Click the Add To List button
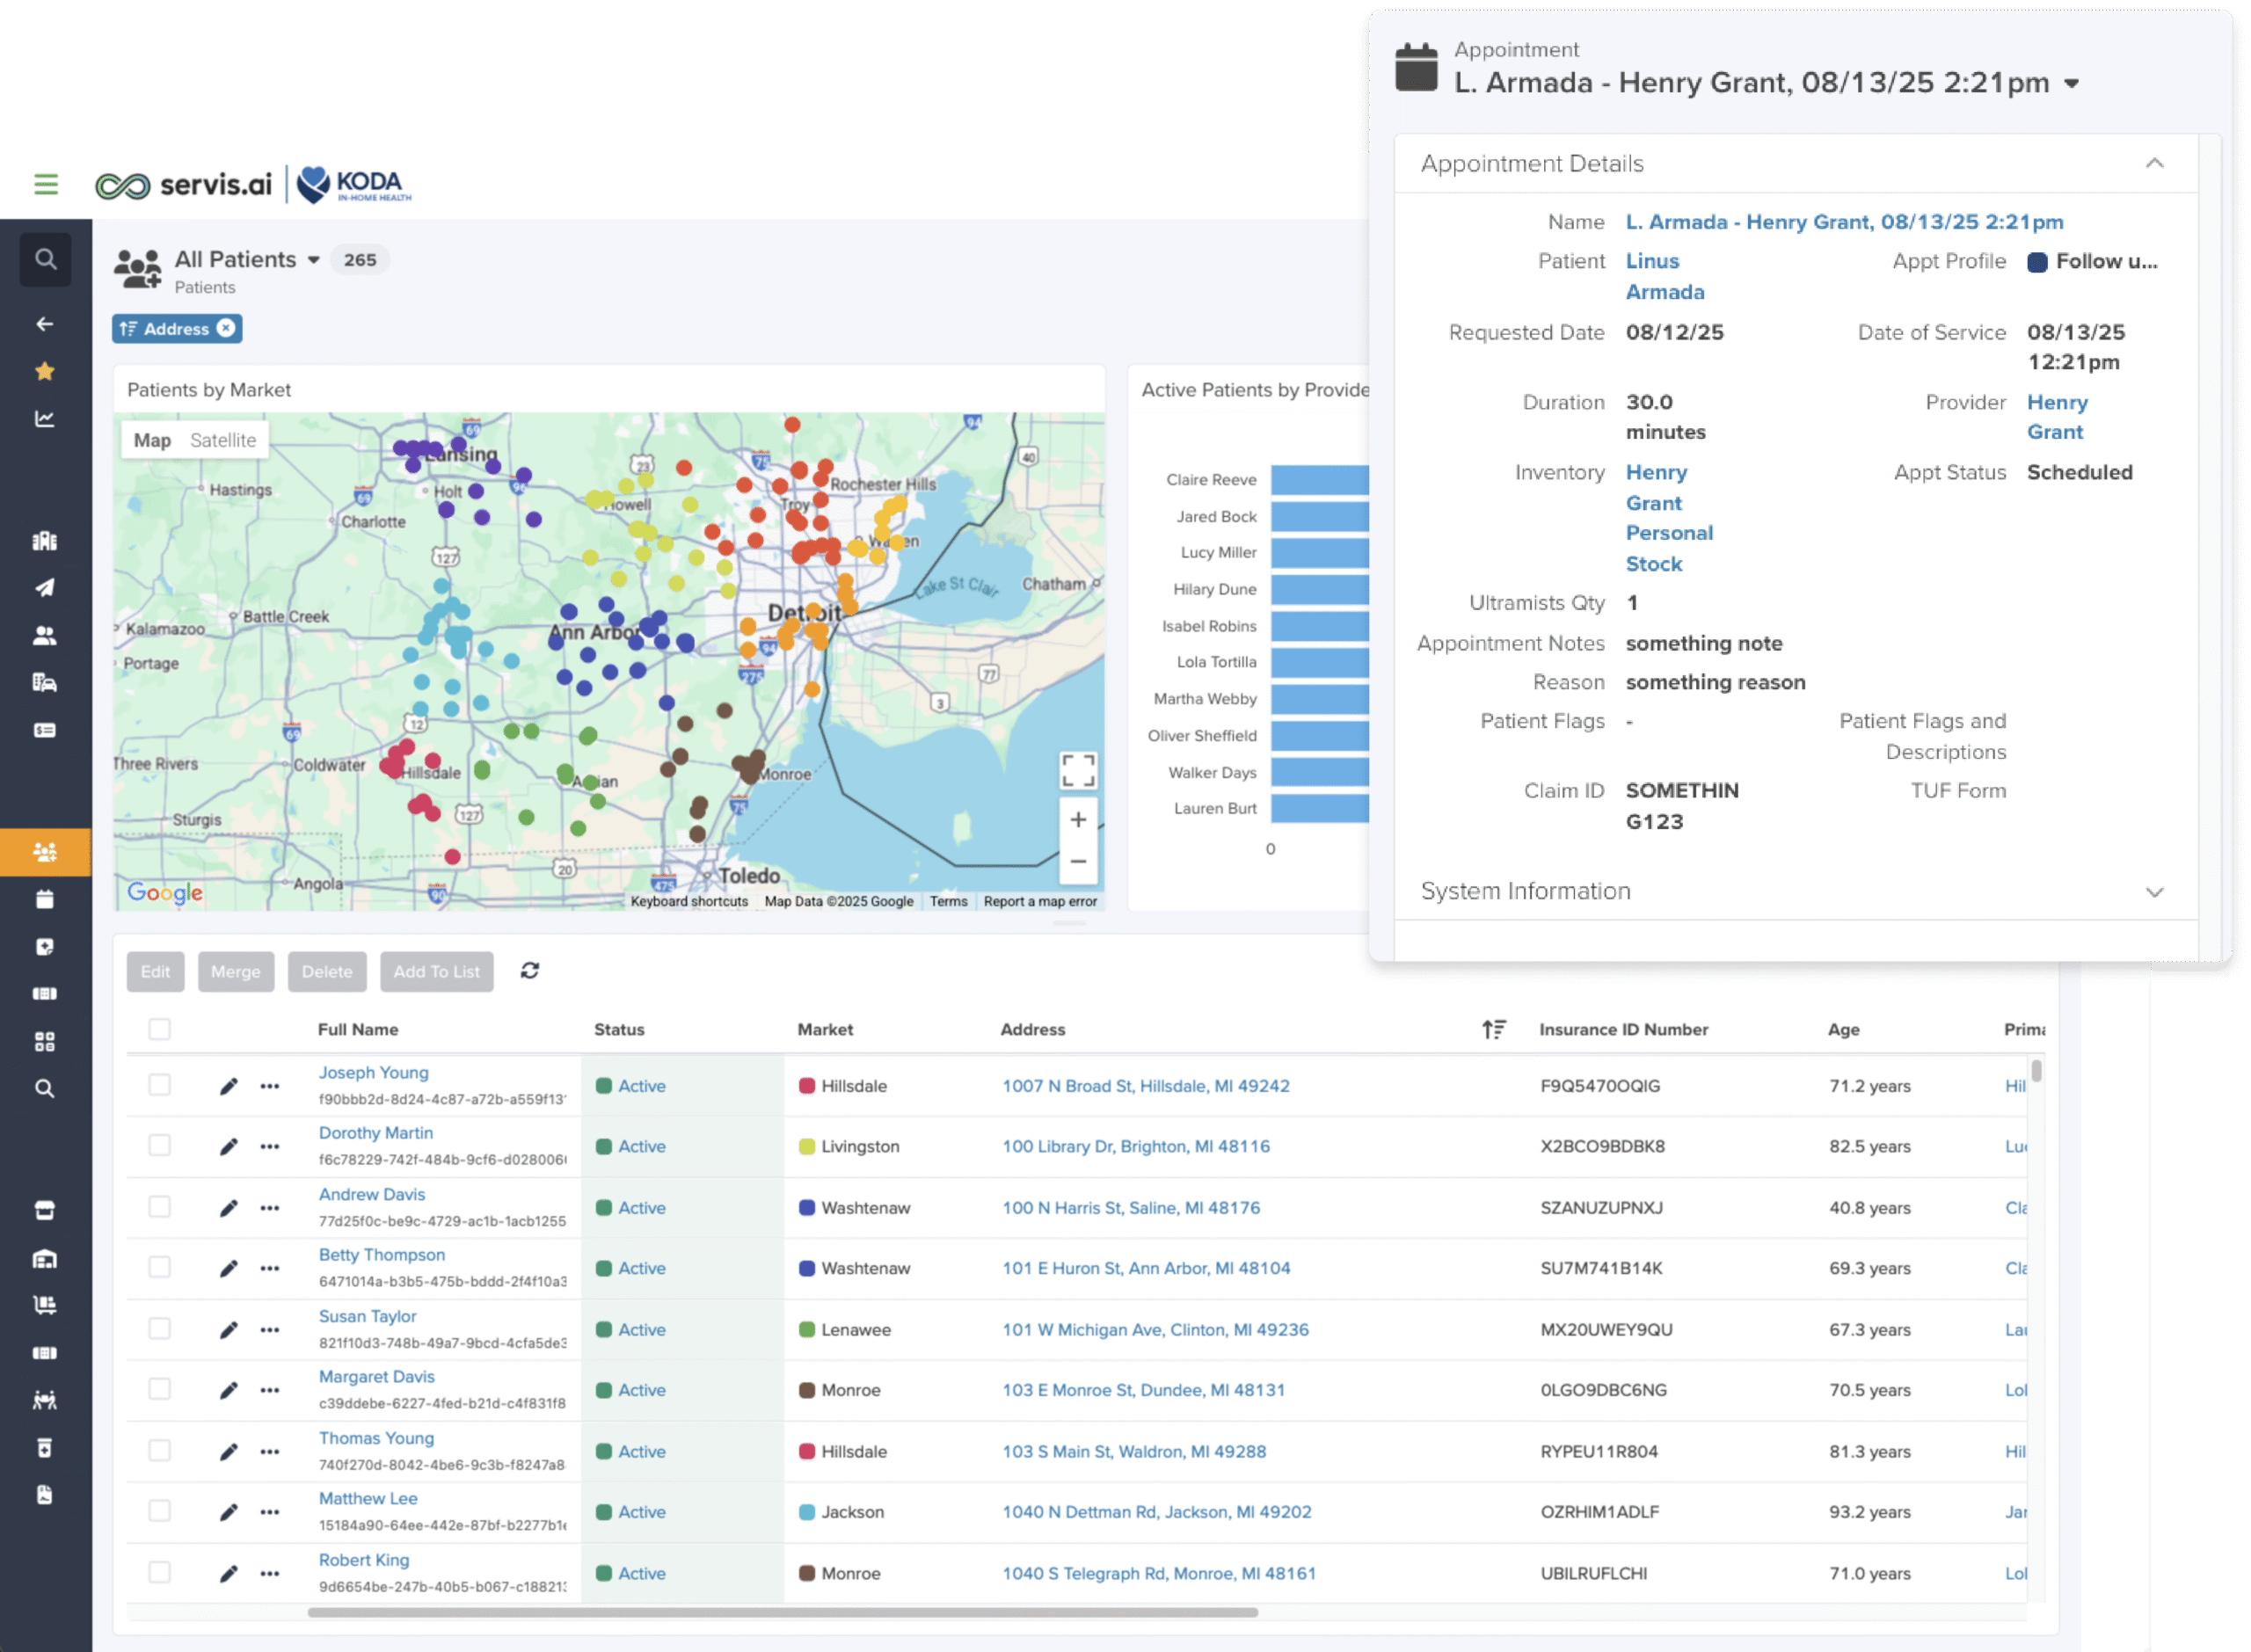 point(437,971)
